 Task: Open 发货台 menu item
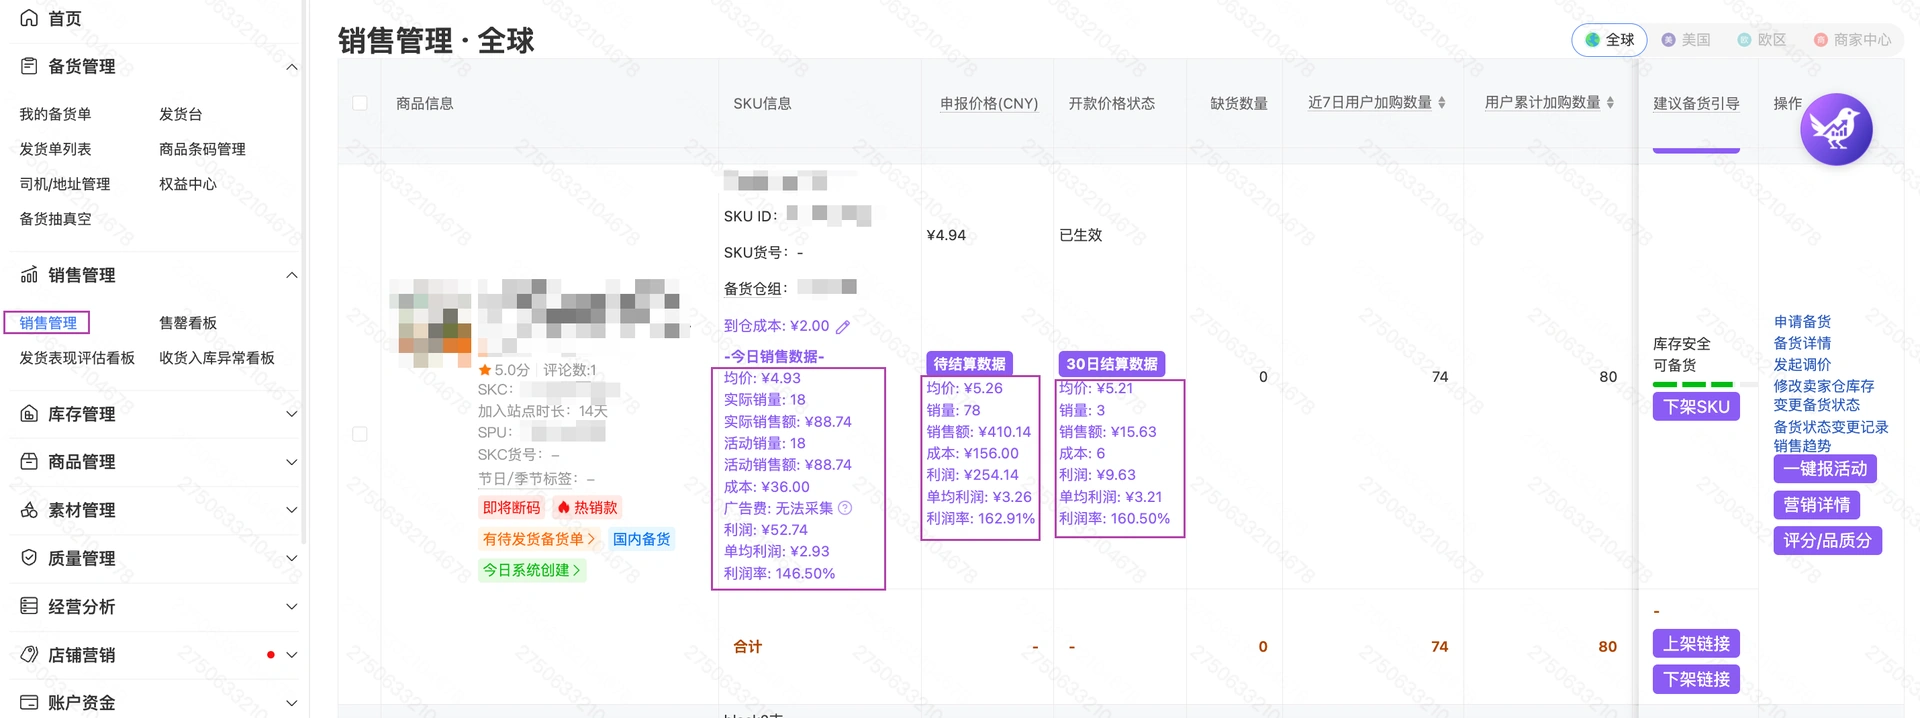point(180,114)
